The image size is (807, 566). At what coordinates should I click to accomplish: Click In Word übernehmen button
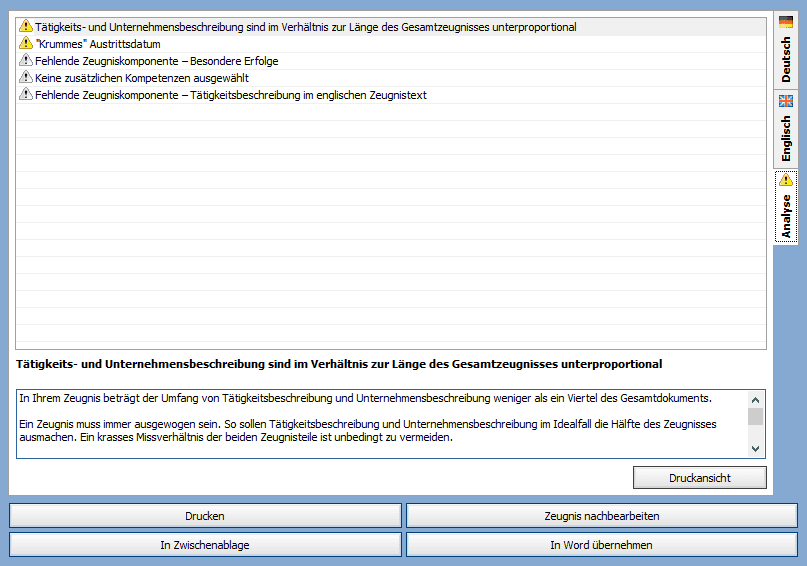pos(602,545)
